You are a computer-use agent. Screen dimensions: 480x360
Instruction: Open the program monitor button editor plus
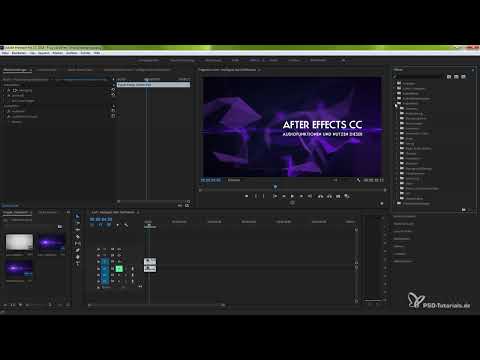click(382, 203)
